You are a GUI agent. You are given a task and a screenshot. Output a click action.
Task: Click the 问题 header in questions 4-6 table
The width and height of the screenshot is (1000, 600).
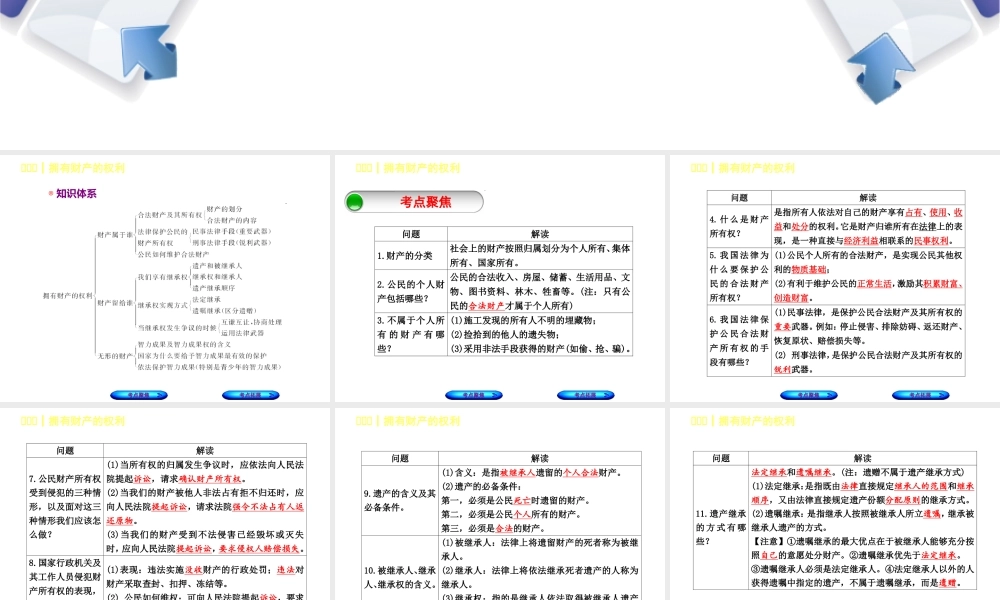739,198
